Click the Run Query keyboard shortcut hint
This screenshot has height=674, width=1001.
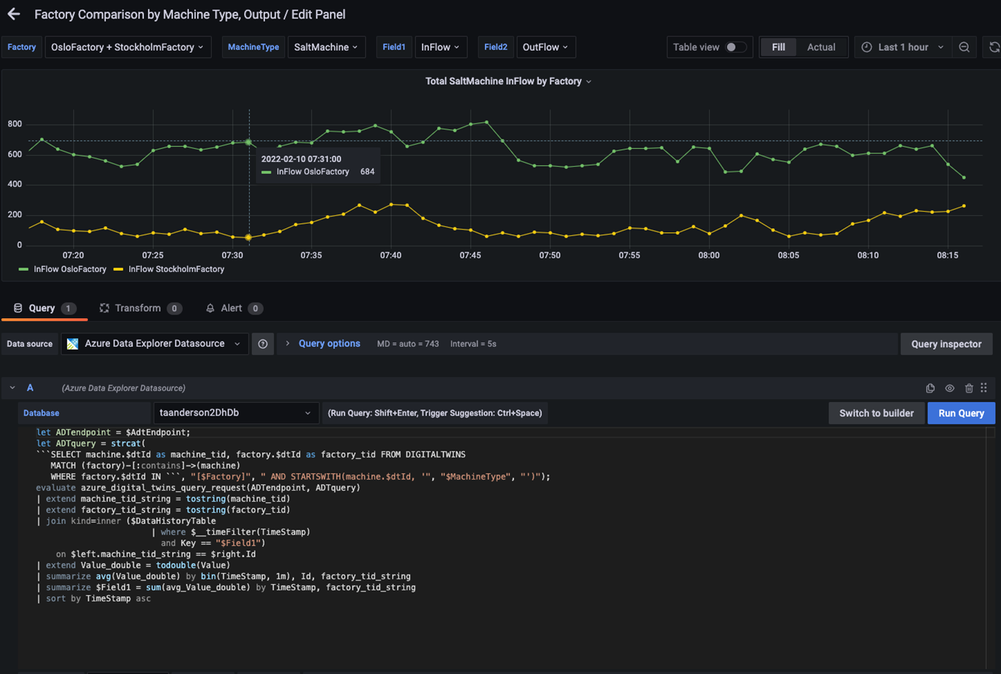tap(435, 413)
